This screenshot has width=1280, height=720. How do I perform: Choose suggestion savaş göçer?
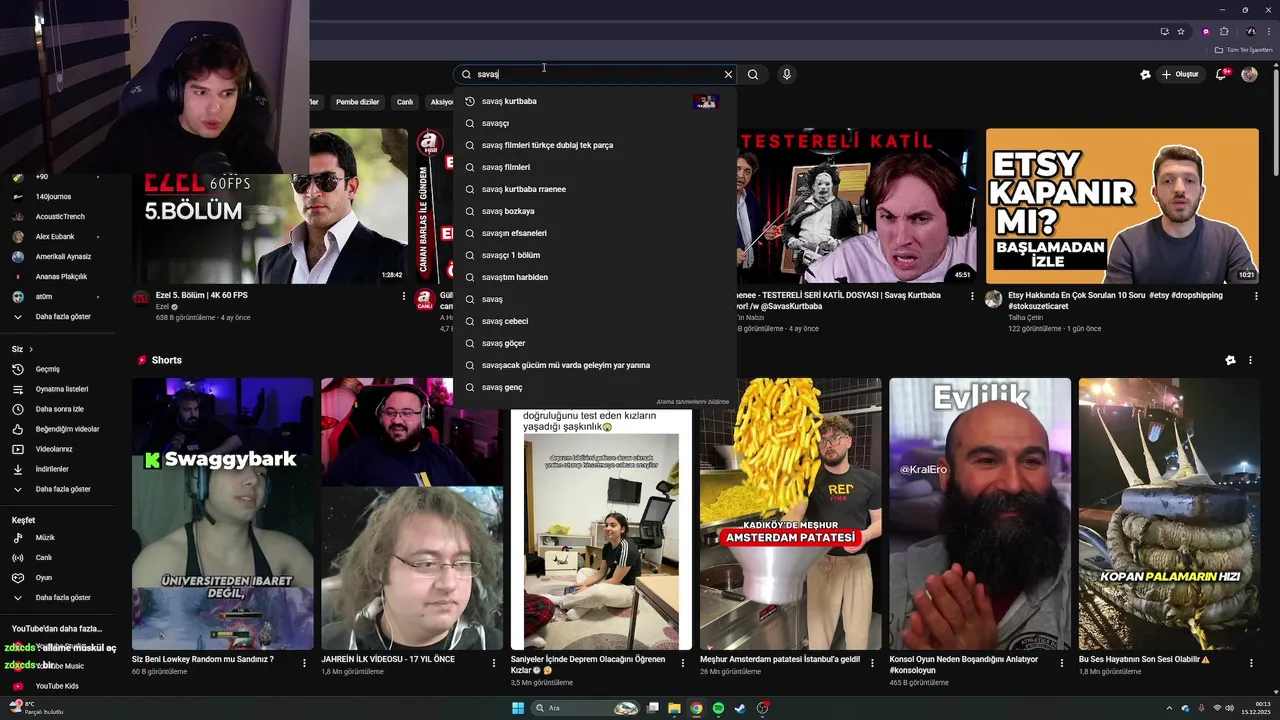click(x=594, y=343)
